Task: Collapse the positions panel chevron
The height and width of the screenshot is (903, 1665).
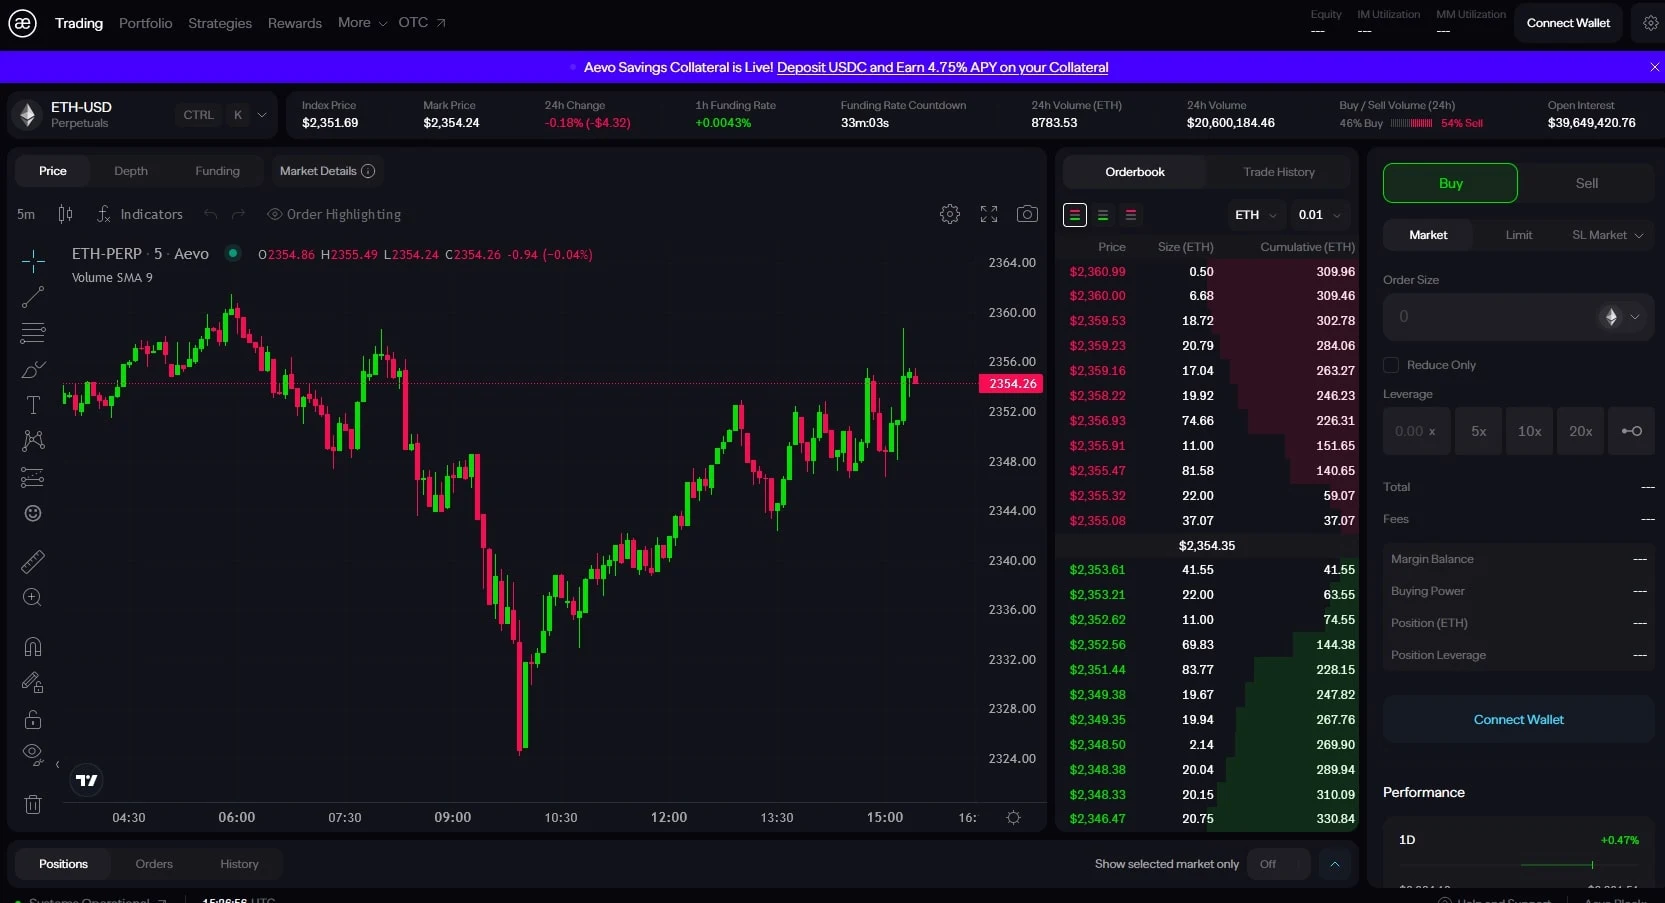Action: click(1334, 864)
